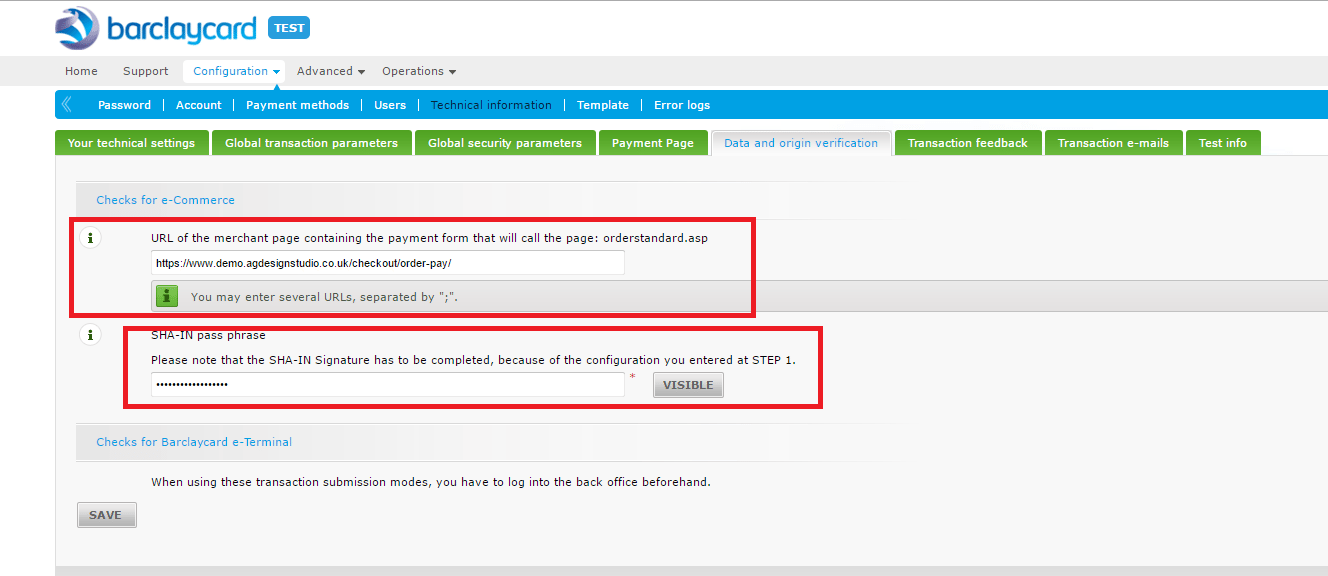Show info for SHA-IN pass phrase

(x=90, y=335)
